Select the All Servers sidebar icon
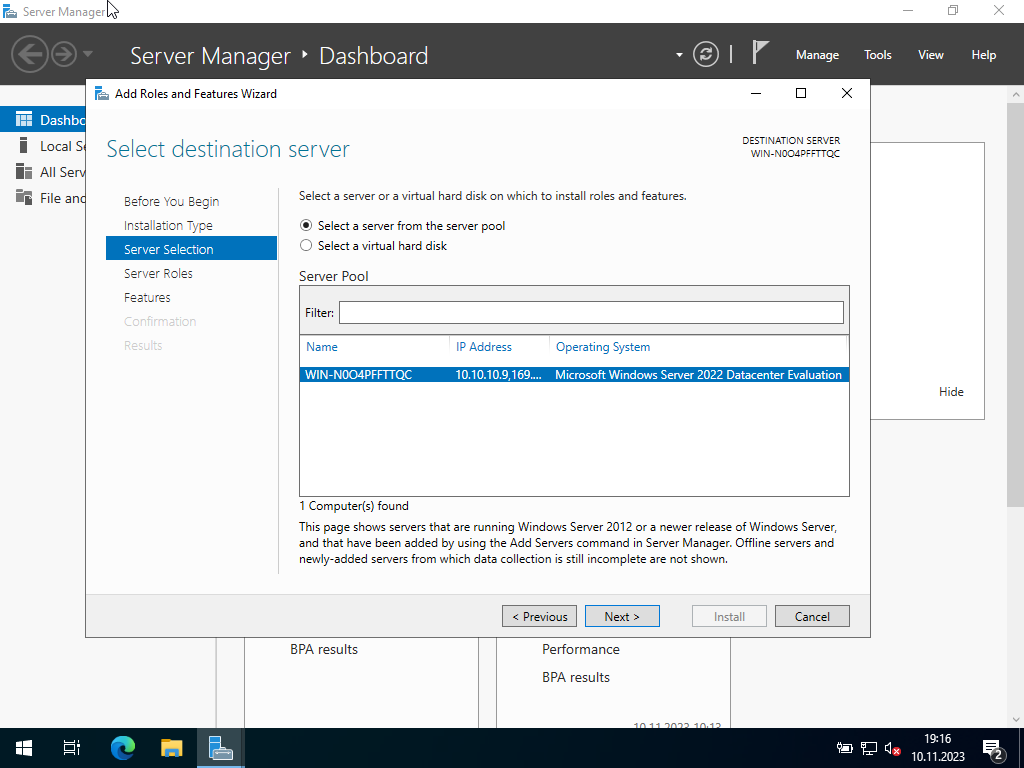 24,172
